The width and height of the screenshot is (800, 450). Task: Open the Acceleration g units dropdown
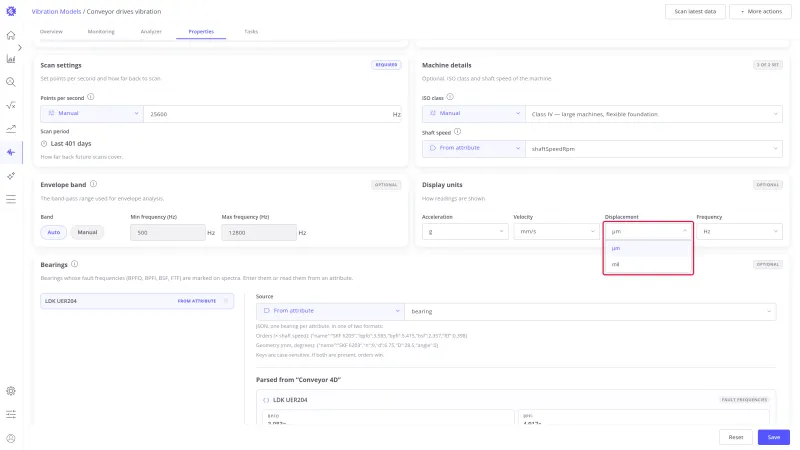[x=465, y=232]
